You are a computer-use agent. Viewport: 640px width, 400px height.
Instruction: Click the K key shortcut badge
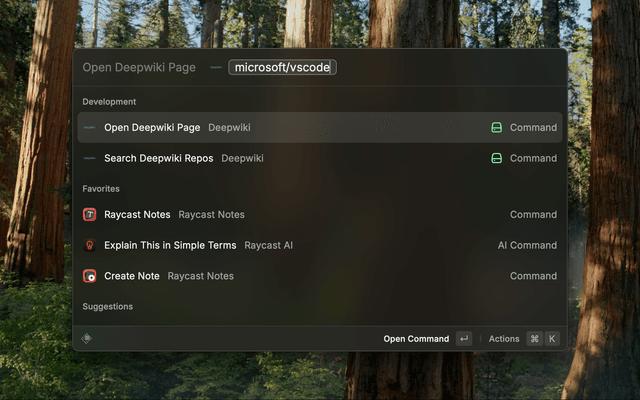(x=552, y=339)
